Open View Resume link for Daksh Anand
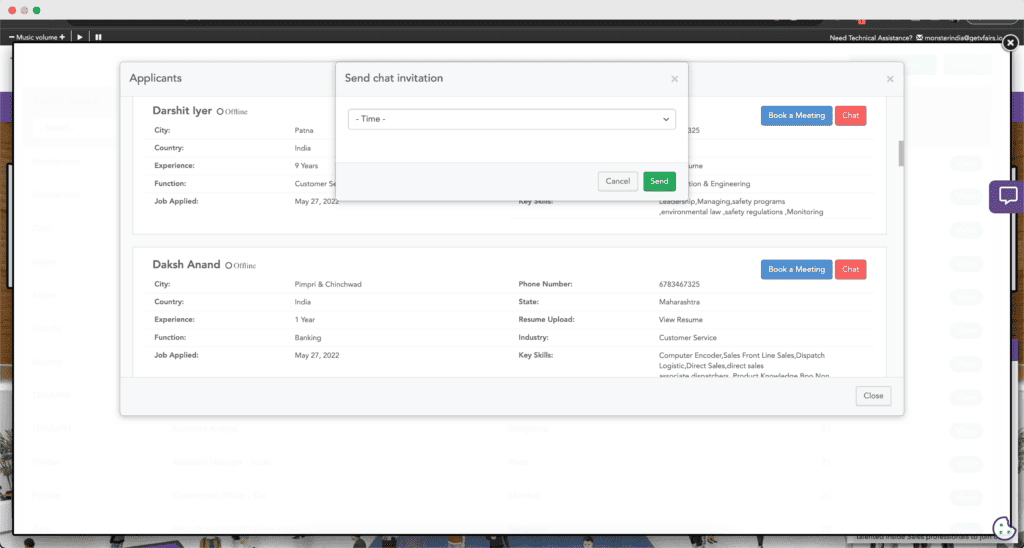 [681, 320]
